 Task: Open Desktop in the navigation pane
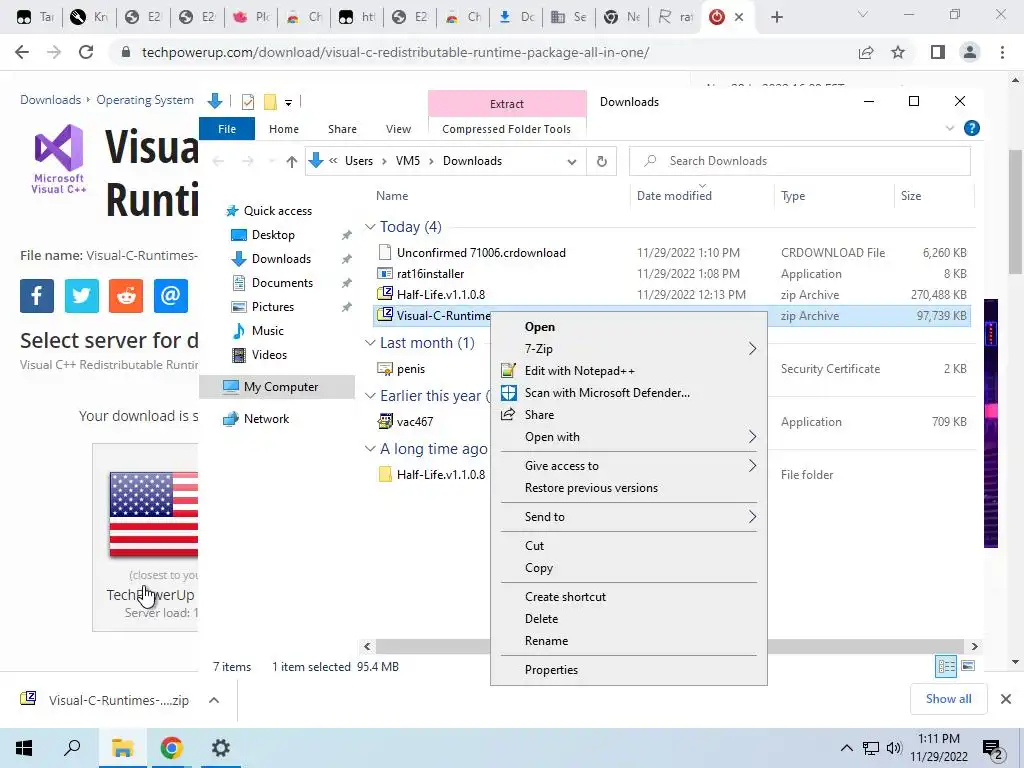tap(273, 235)
